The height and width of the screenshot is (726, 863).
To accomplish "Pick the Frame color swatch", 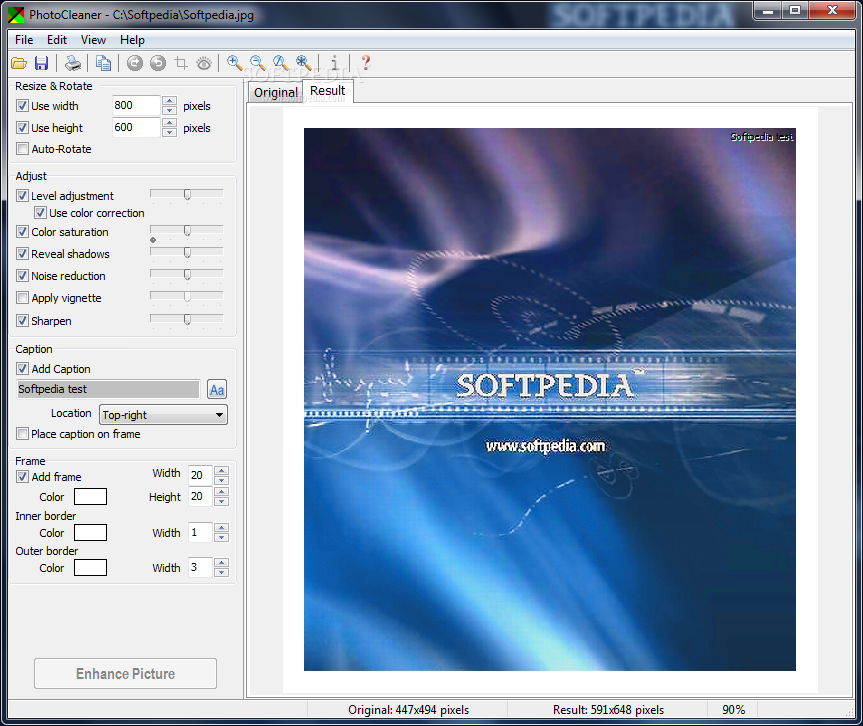I will click(x=90, y=496).
